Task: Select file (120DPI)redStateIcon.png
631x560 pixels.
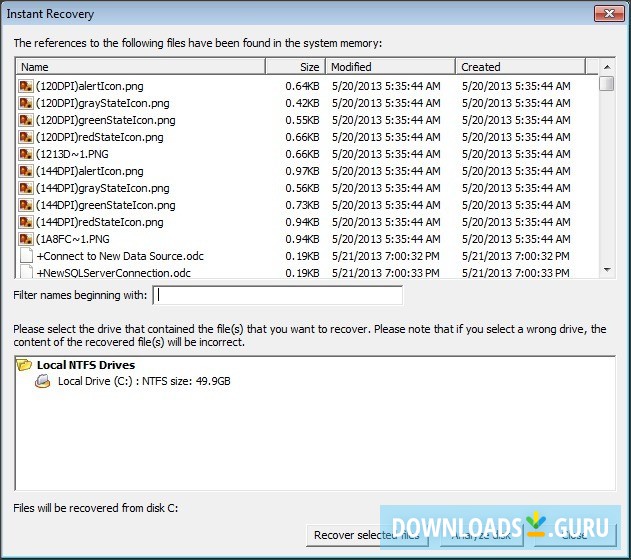Action: (x=100, y=137)
